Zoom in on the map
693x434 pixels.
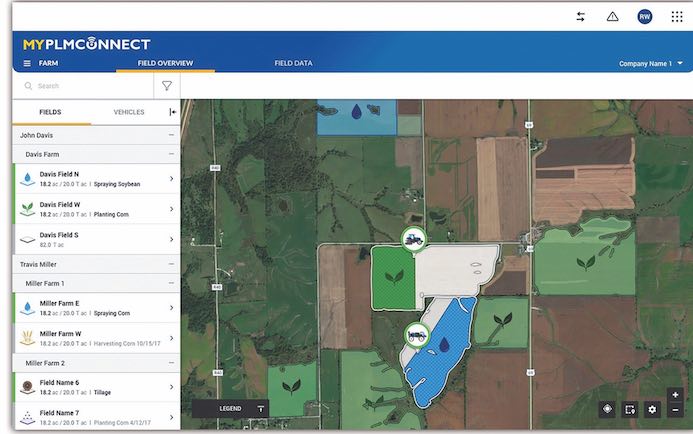point(676,395)
